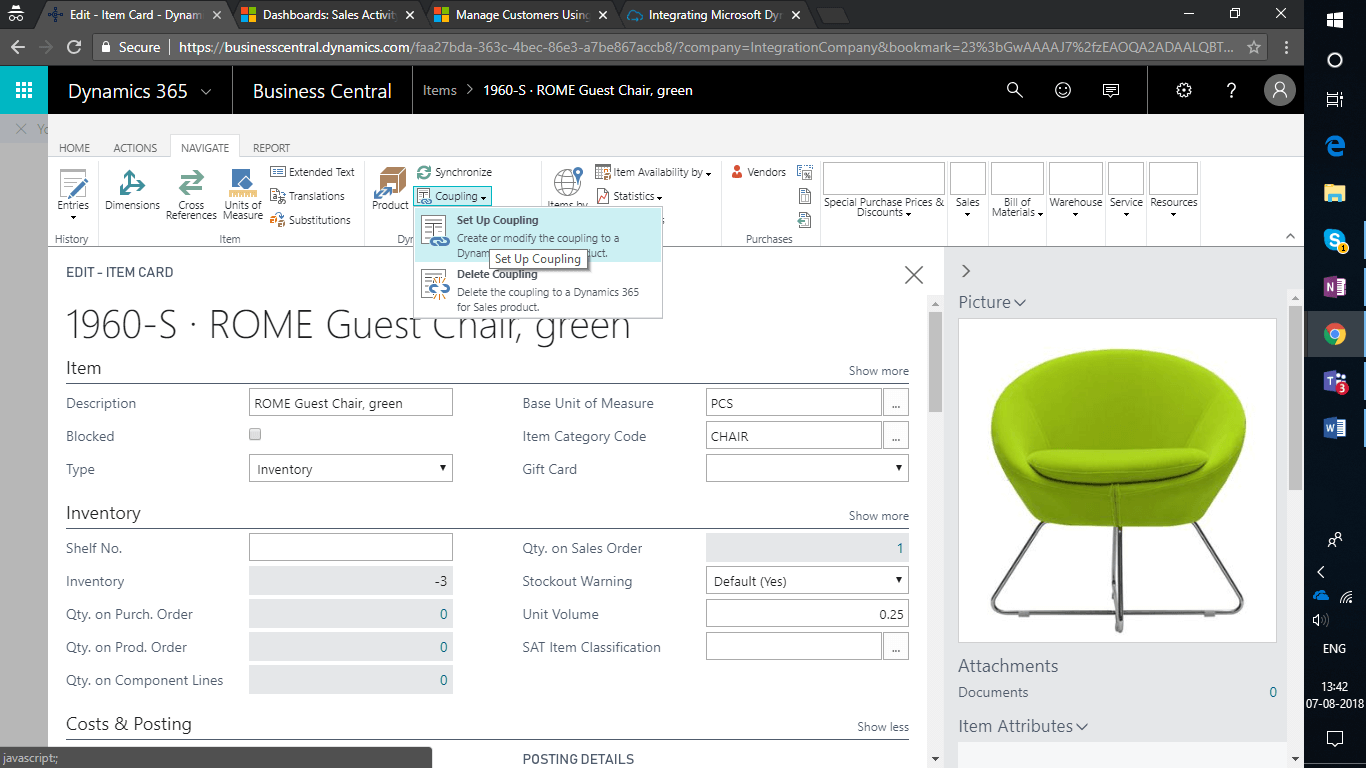This screenshot has width=1366, height=768.
Task: Expand the Sales ribbon menu
Action: coord(968,191)
